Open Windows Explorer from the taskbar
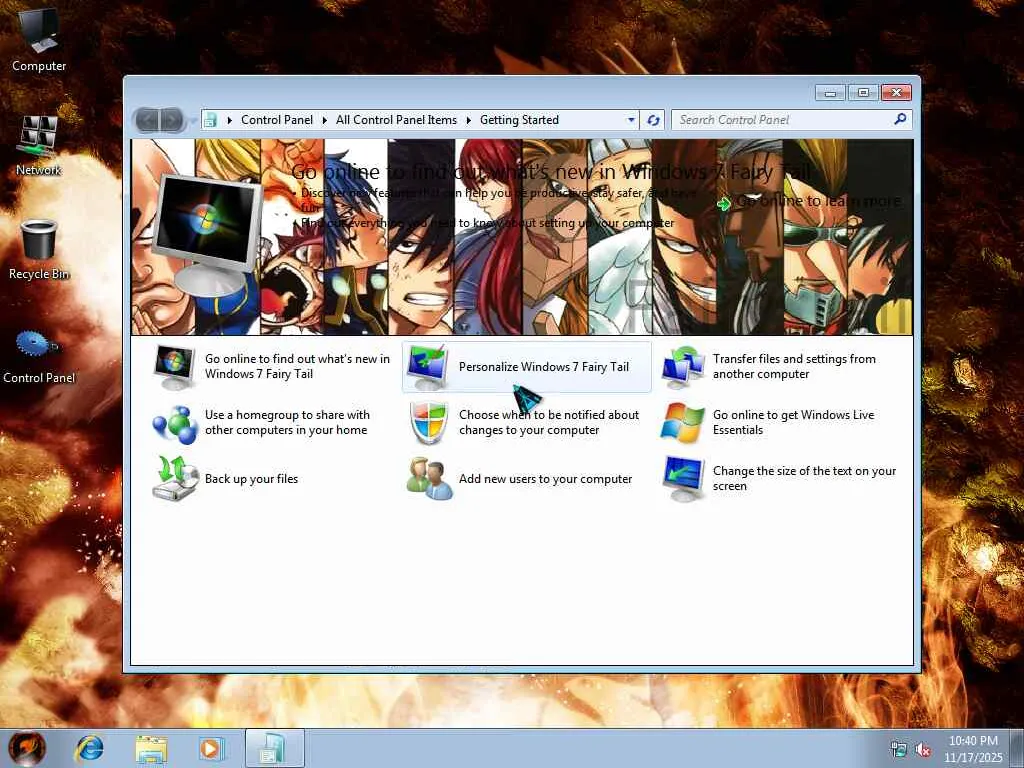 [x=151, y=748]
